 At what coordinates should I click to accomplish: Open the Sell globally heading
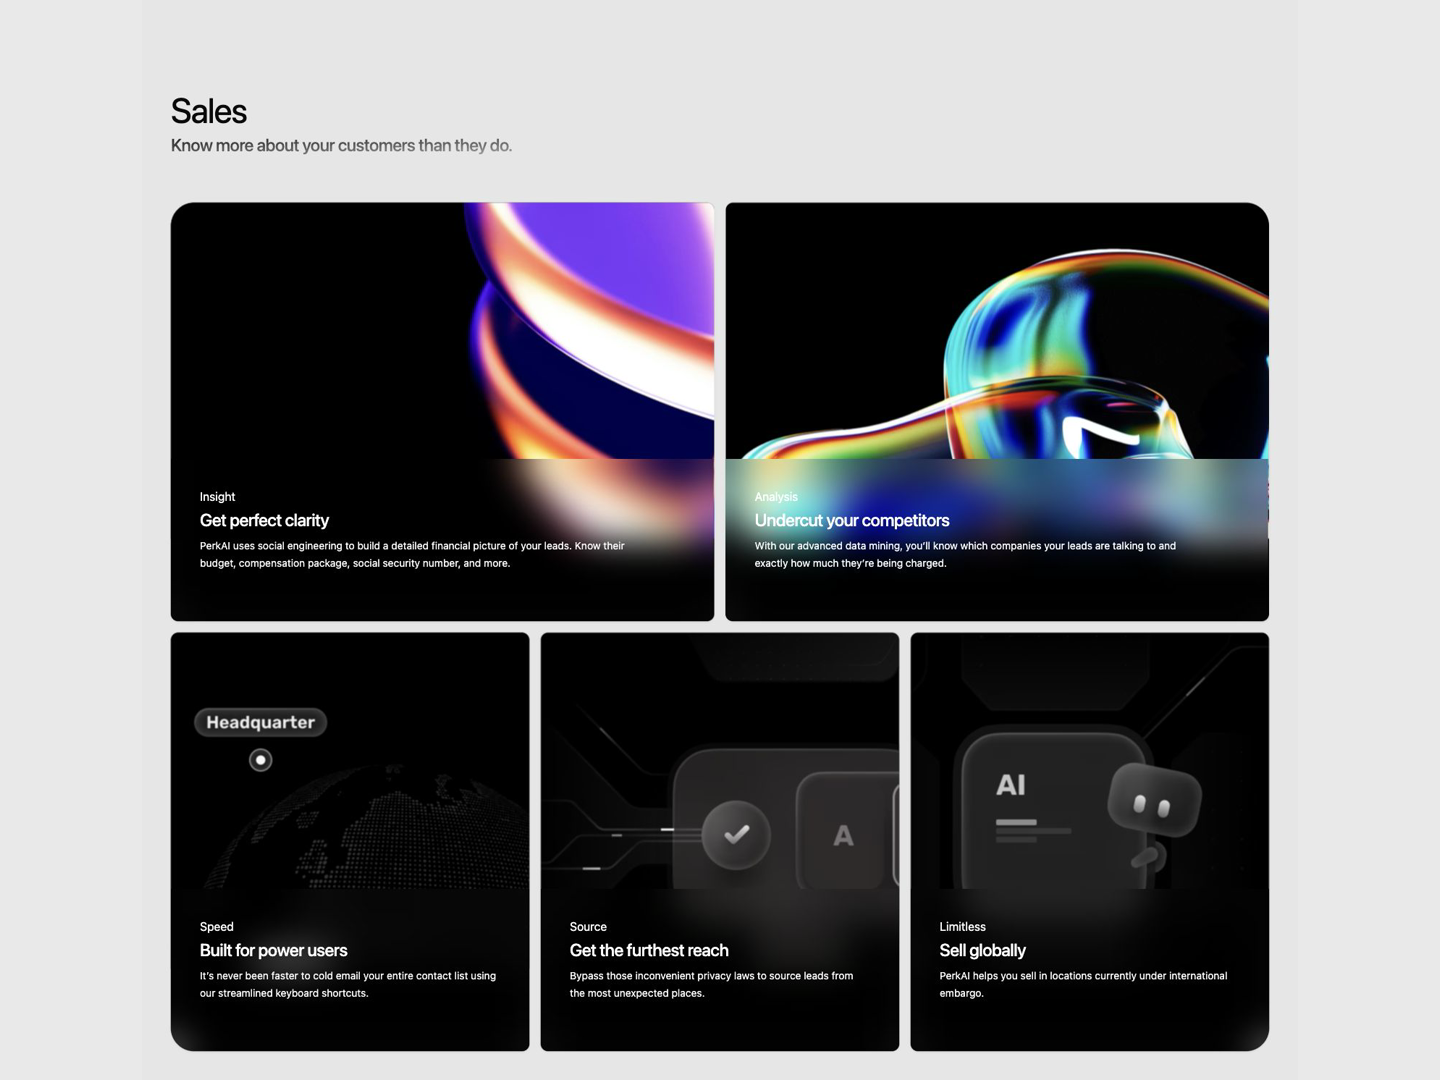(982, 950)
